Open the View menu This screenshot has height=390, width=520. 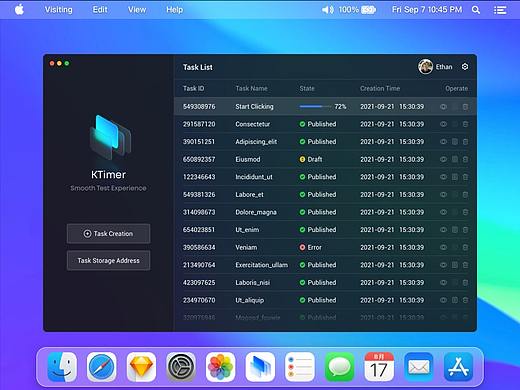pos(137,10)
